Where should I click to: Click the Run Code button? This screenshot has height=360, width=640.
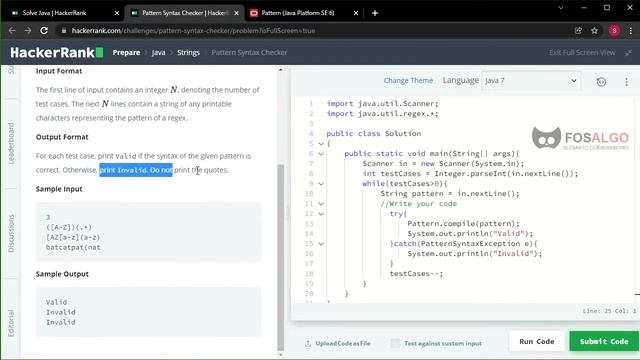point(537,341)
